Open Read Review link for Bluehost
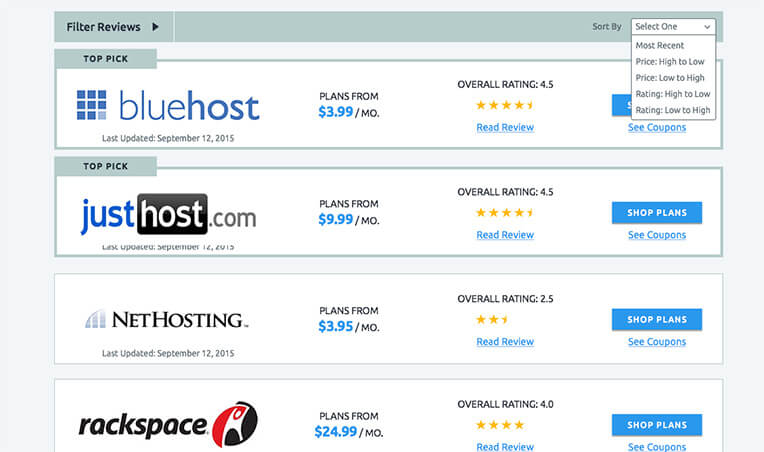The image size is (764, 452). (x=505, y=127)
